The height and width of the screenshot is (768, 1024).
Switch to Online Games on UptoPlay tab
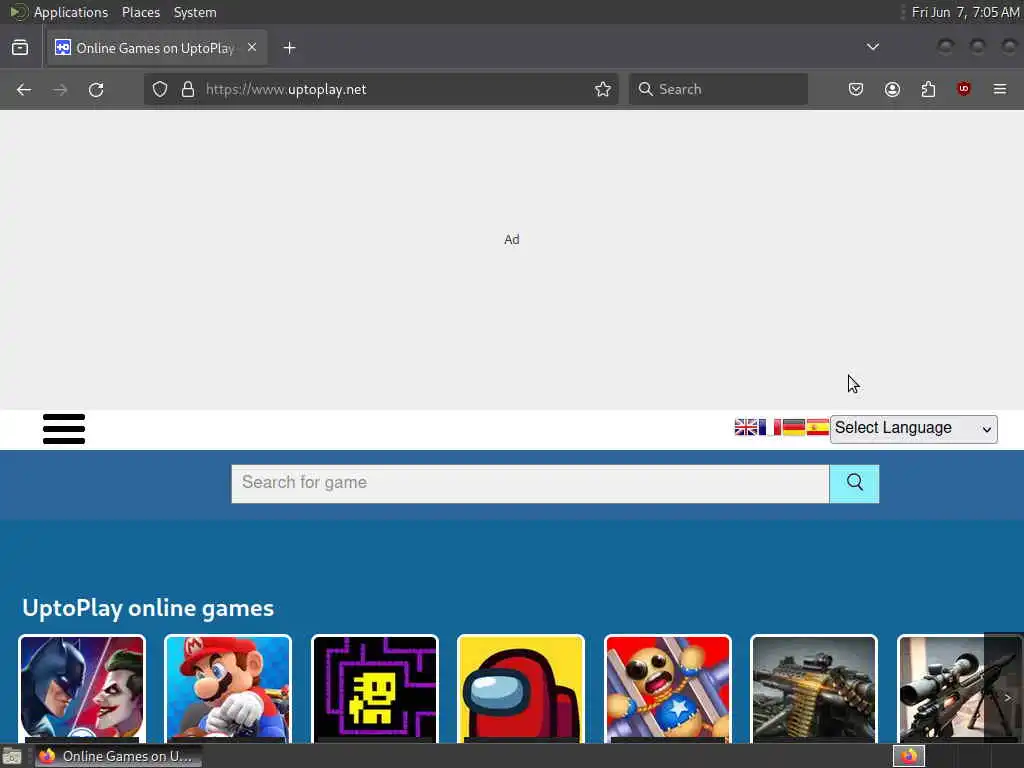(155, 48)
